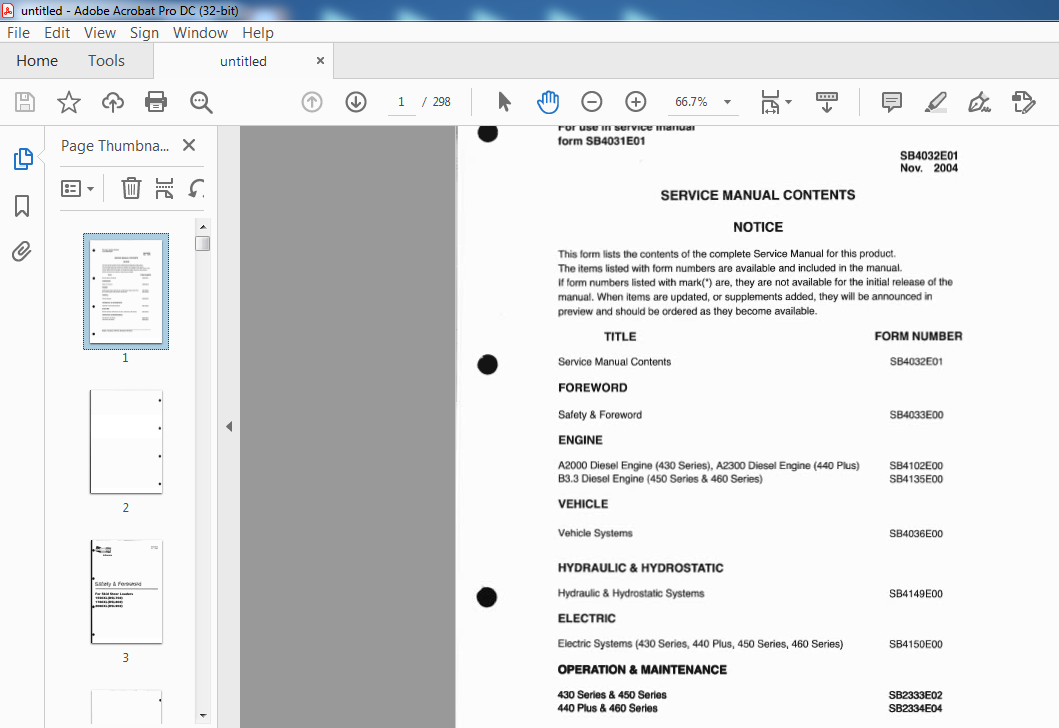Close the untitled document tab
Viewport: 1059px width, 728px height.
(x=320, y=61)
